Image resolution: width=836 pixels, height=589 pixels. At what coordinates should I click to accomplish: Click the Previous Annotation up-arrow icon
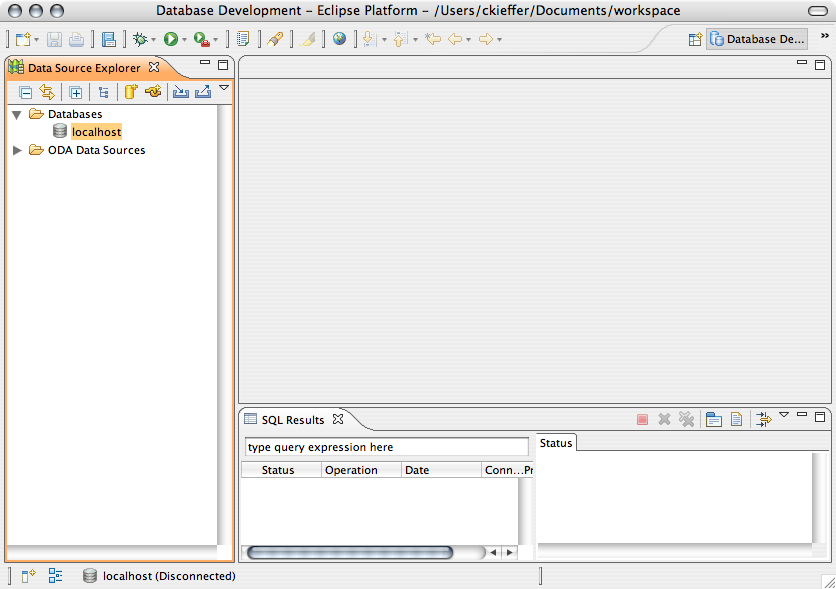tap(400, 39)
